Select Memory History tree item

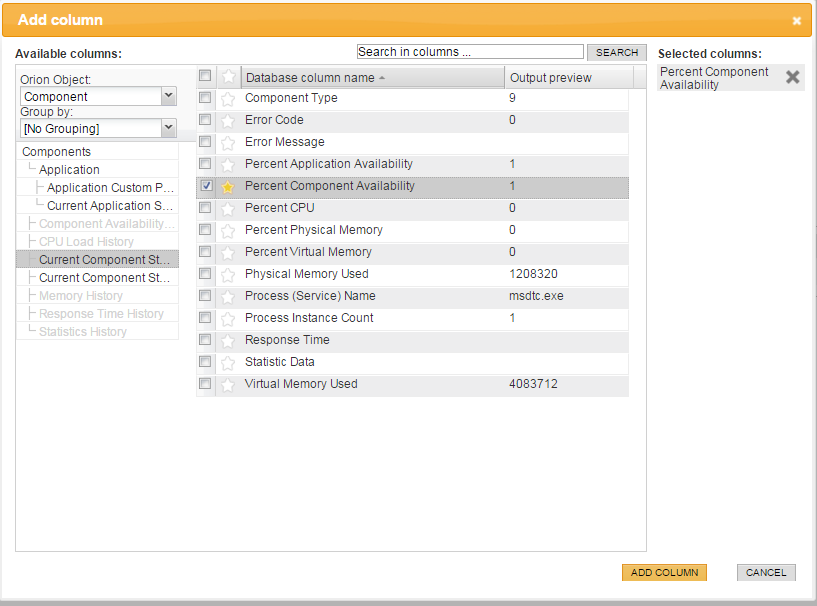point(81,295)
